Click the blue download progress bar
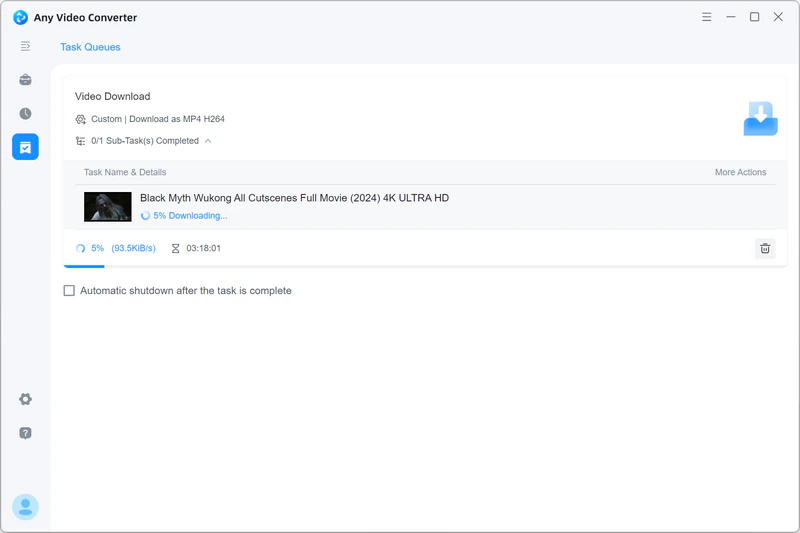Screen dimensions: 800x533 [x=84, y=266]
